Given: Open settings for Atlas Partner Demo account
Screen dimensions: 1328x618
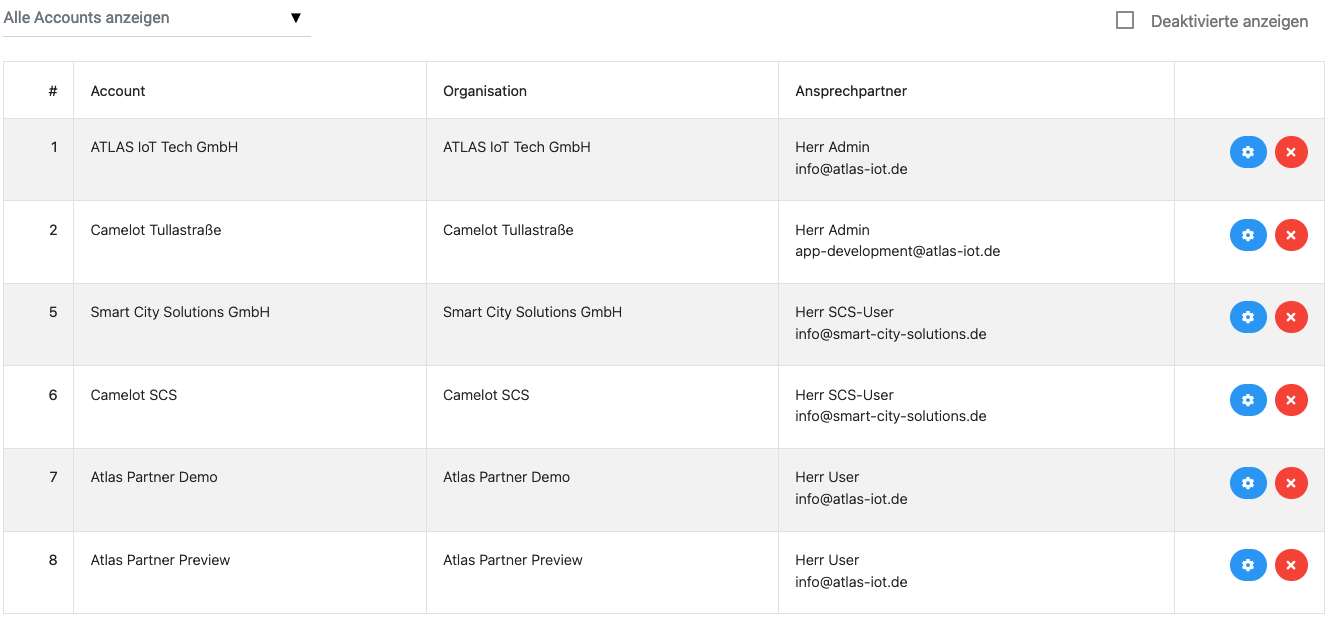Looking at the screenshot, I should click(1247, 483).
